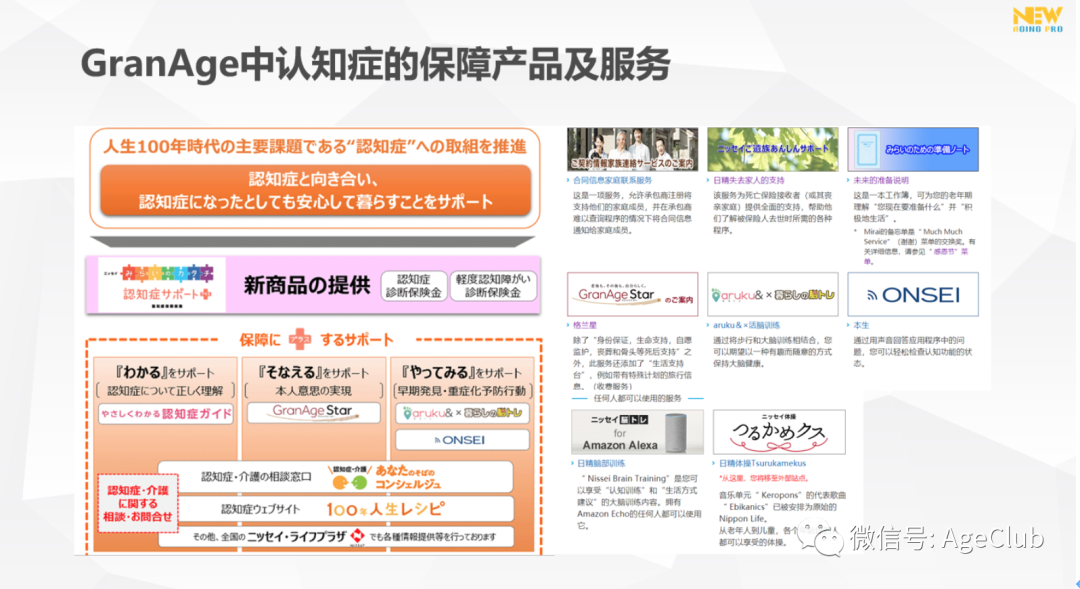
Task: Open the 認知症・介護の相談窓口 concierge row
Action: pos(336,477)
